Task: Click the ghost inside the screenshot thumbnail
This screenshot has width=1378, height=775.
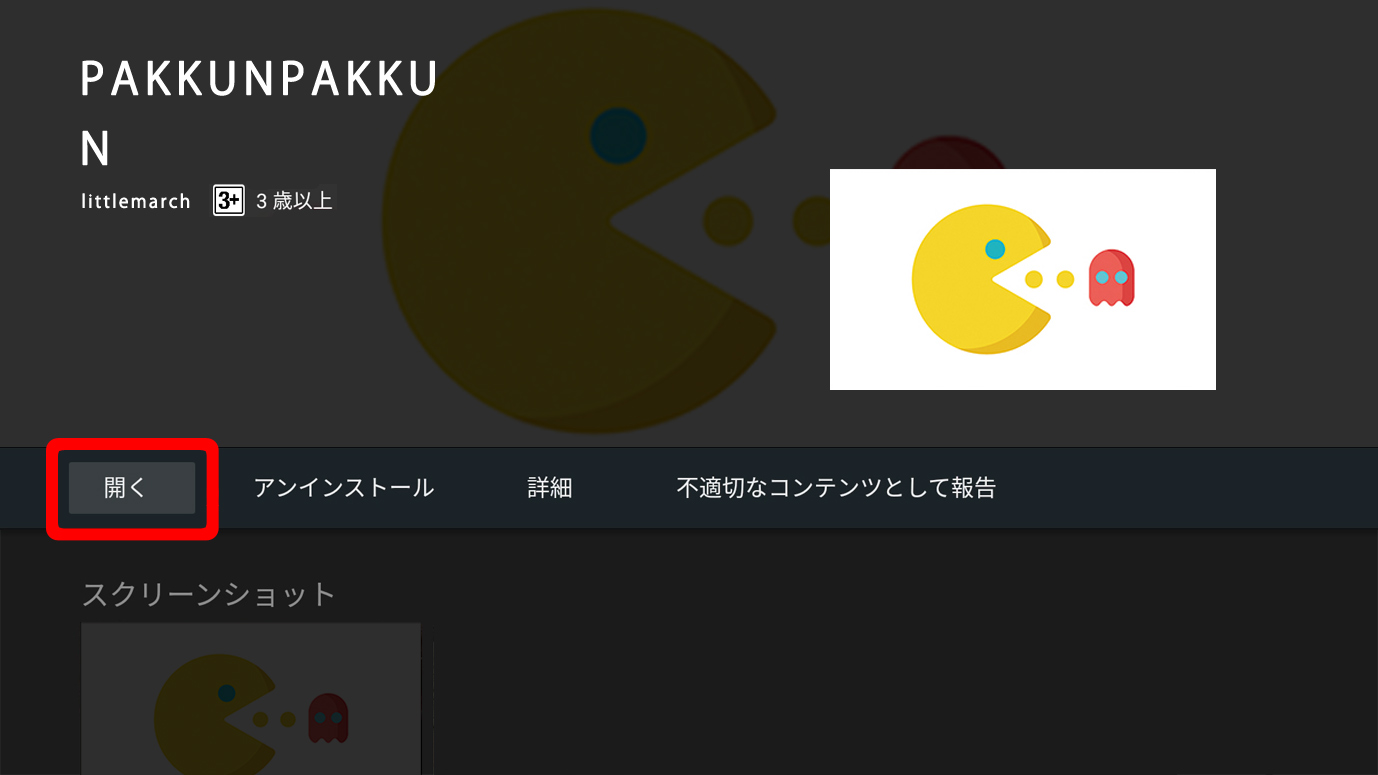Action: 328,717
